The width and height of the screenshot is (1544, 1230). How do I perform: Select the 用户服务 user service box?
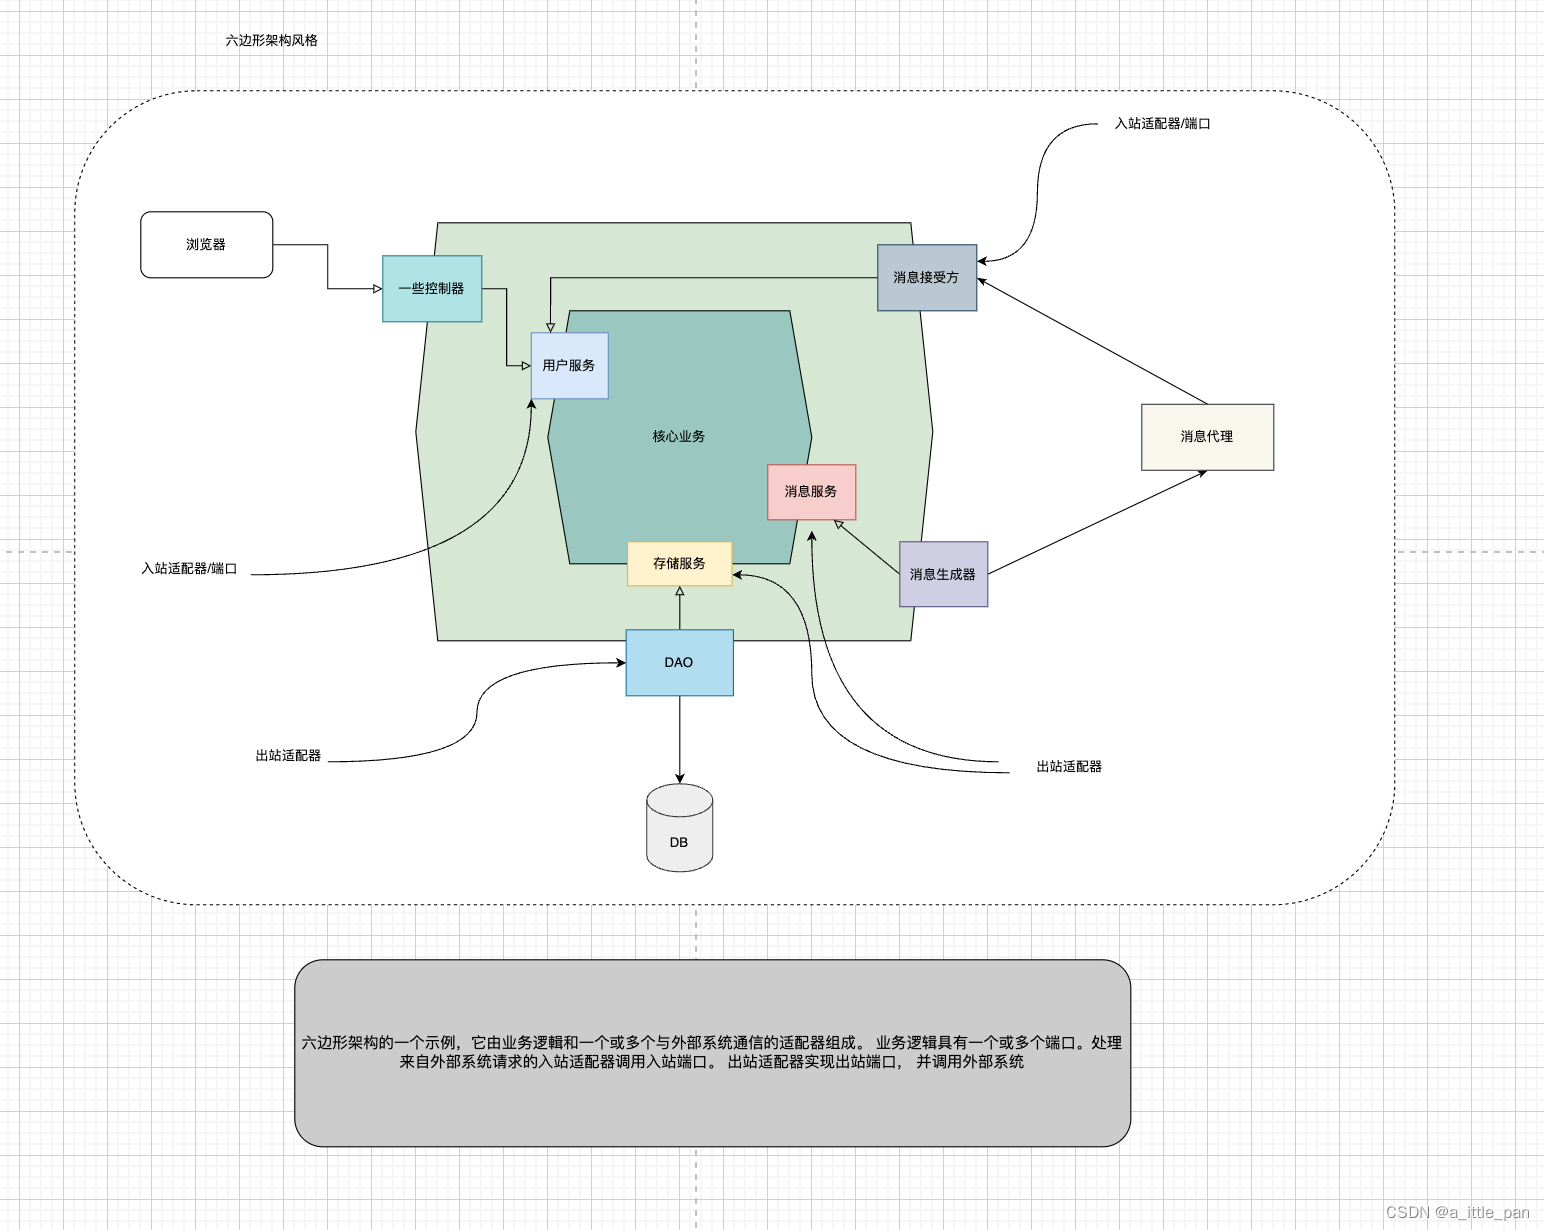(x=569, y=365)
